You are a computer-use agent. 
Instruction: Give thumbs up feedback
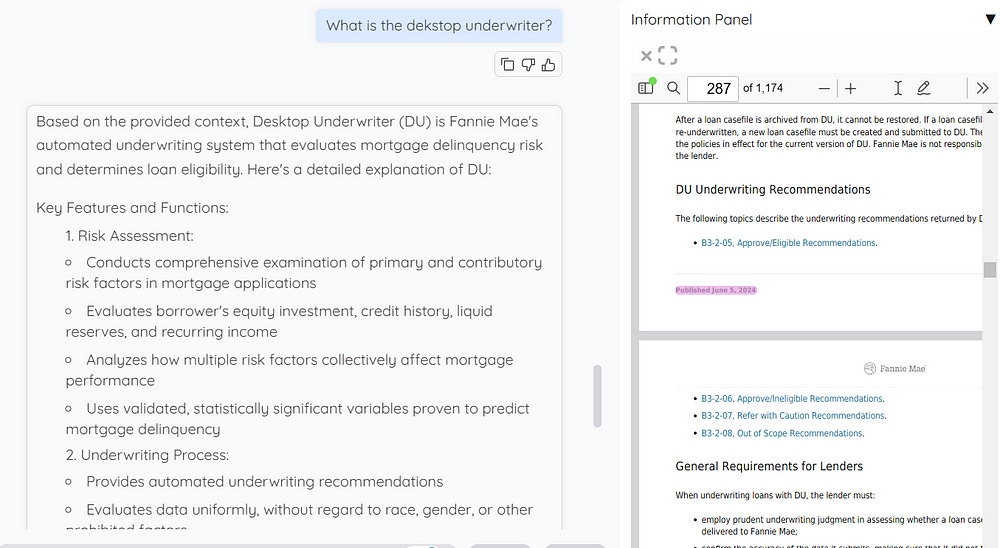click(x=548, y=64)
